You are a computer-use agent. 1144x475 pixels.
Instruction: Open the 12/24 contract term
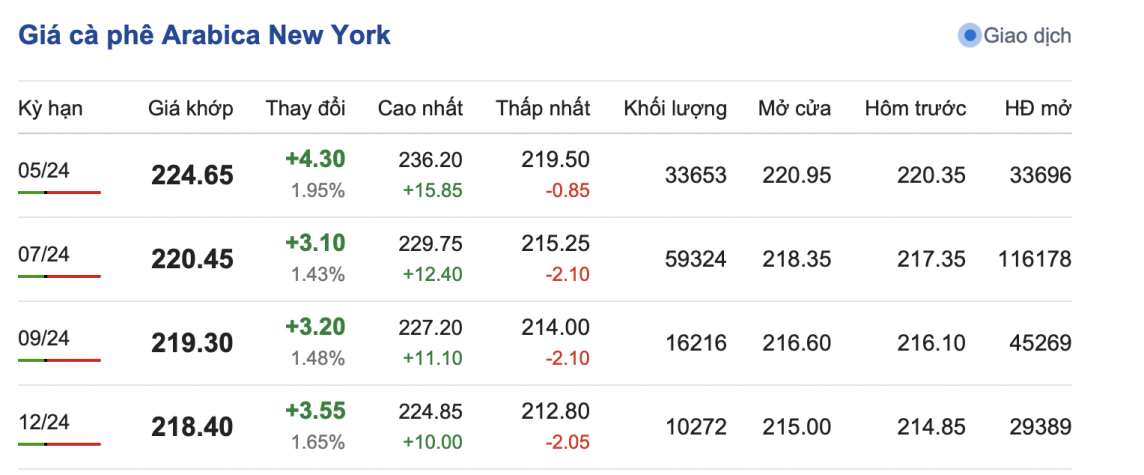click(x=44, y=422)
